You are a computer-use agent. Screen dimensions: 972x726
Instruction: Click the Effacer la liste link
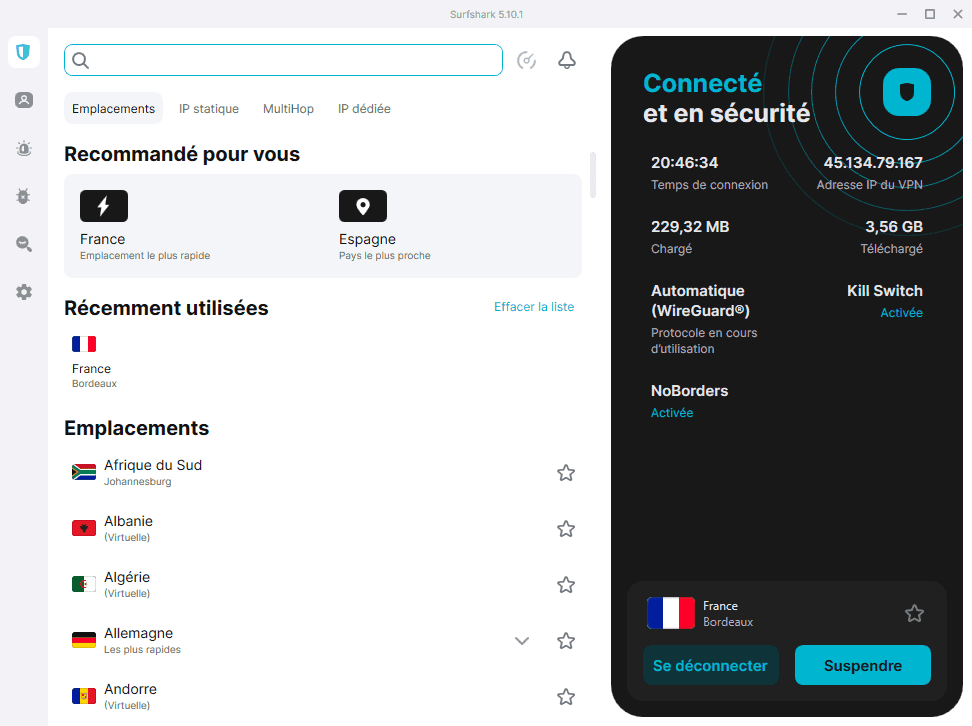[x=534, y=306]
